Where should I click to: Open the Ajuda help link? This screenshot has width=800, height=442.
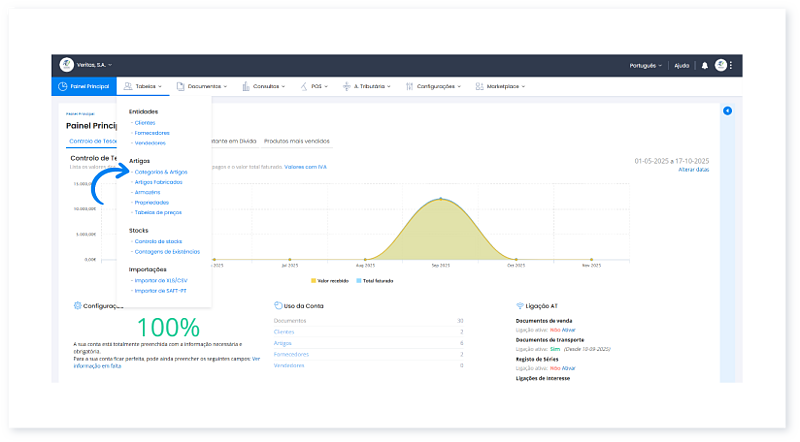coord(682,65)
